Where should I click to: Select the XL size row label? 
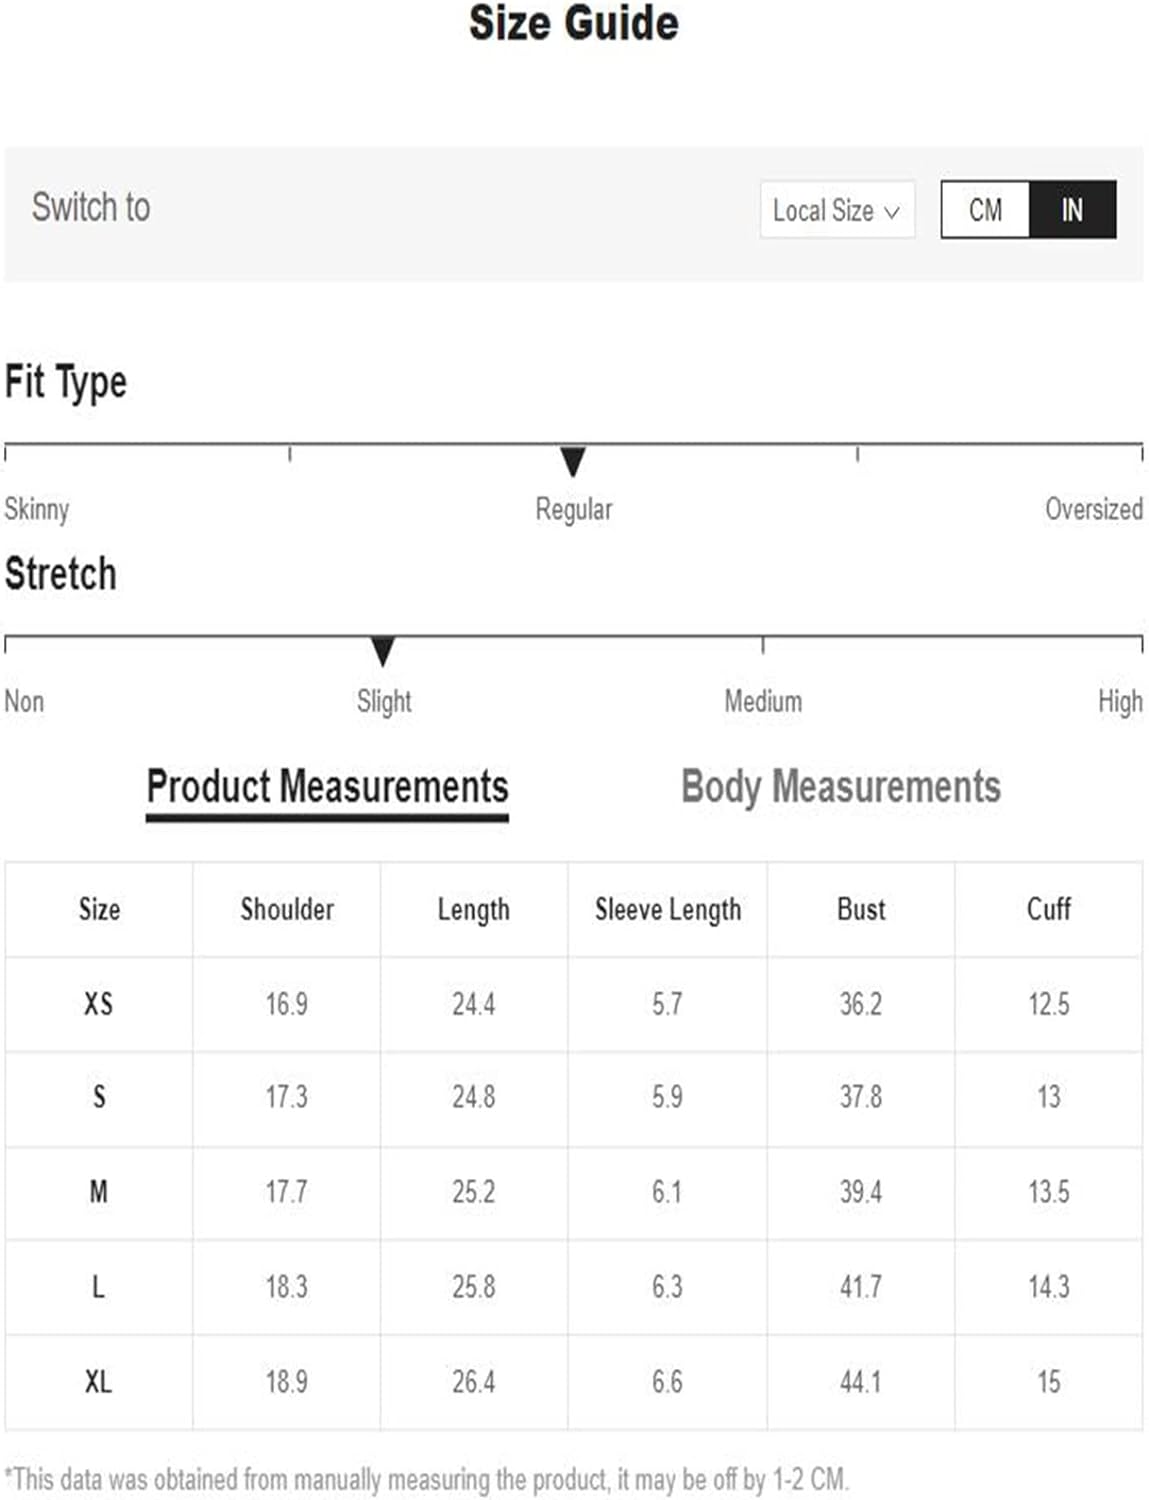coord(98,1382)
